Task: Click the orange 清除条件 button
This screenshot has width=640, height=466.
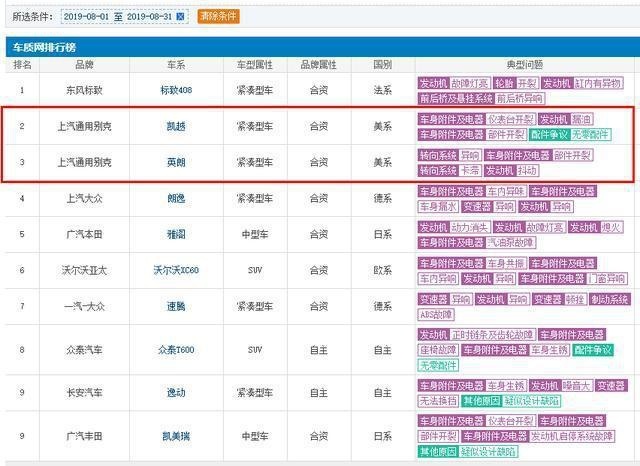Action: [218, 16]
